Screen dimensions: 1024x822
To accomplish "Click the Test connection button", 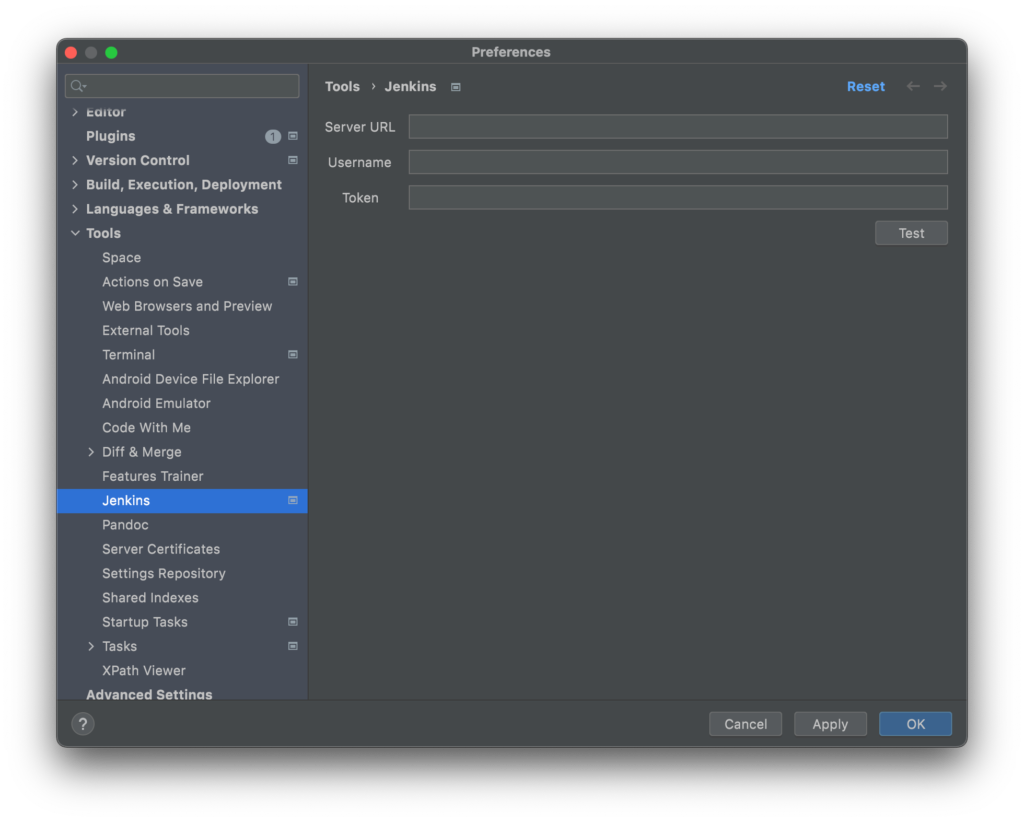I will 911,233.
